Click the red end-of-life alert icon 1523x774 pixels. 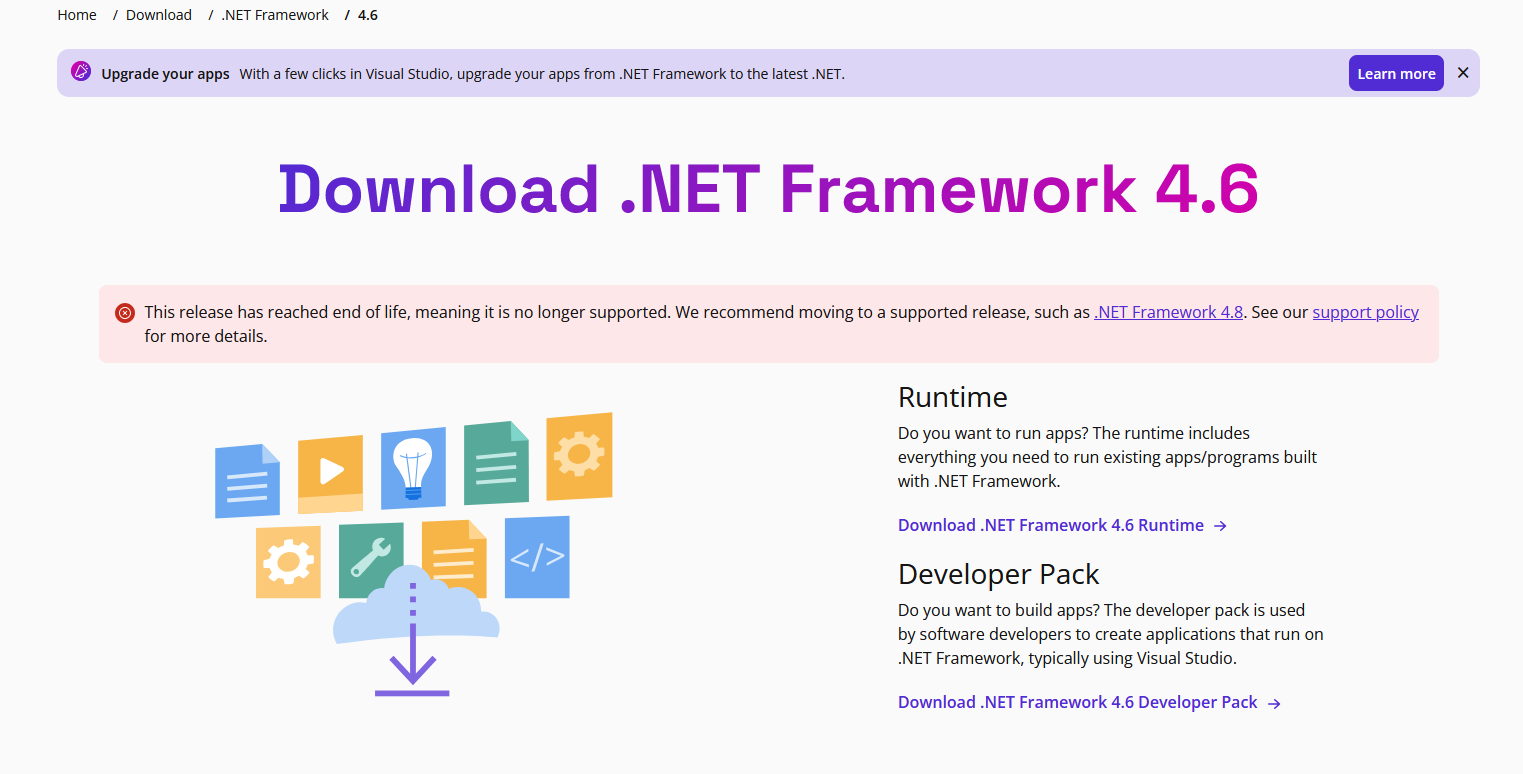pyautogui.click(x=125, y=312)
